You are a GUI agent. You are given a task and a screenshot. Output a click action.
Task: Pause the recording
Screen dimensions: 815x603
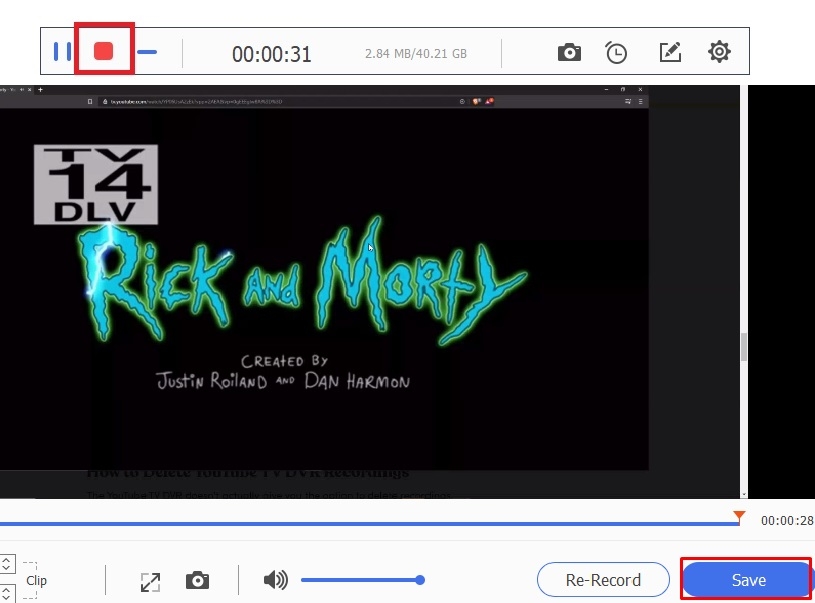click(x=62, y=52)
